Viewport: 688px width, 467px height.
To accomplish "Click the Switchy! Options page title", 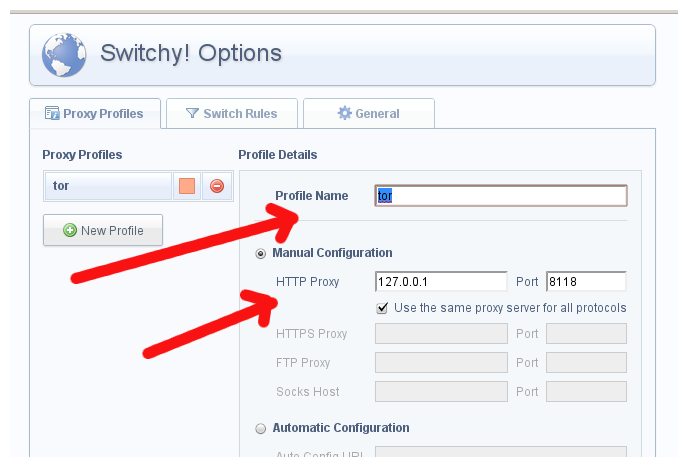I will [191, 53].
